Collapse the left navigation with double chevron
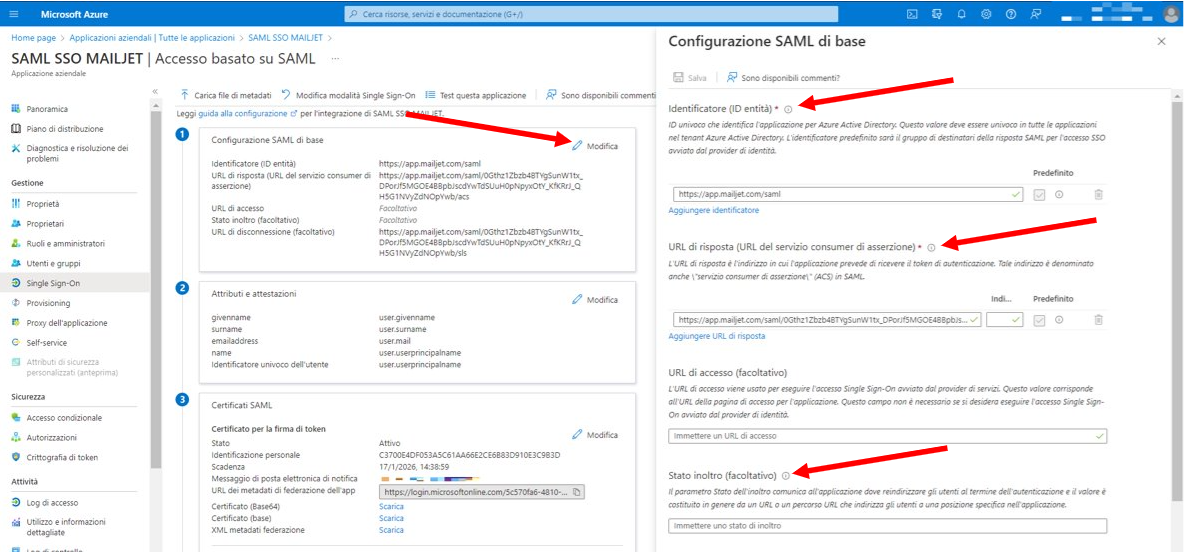 (156, 91)
